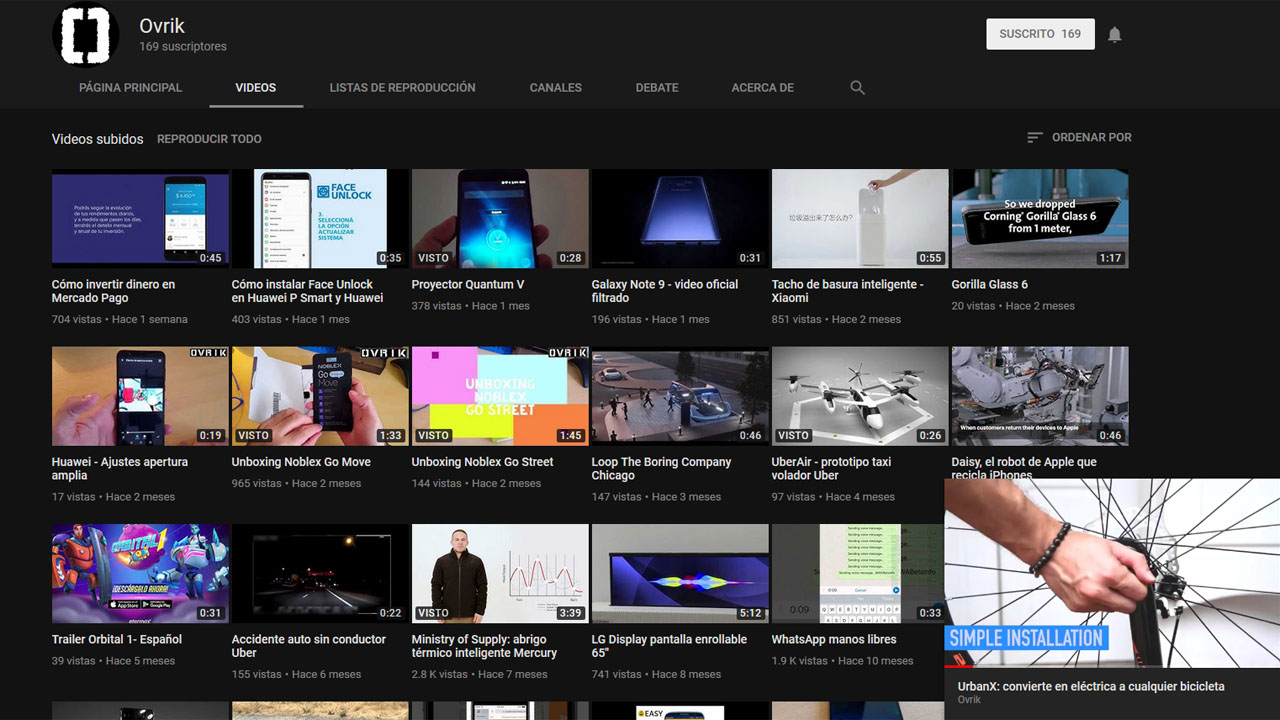Open the Videos subidos heading
Image resolution: width=1280 pixels, height=720 pixels.
(97, 139)
